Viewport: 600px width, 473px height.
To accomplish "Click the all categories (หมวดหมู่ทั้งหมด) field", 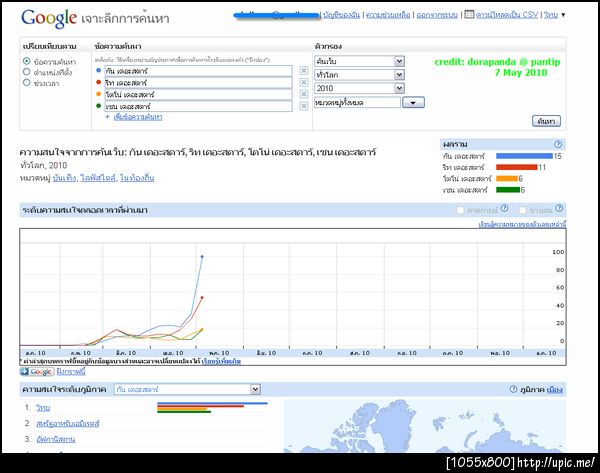I will [x=357, y=103].
